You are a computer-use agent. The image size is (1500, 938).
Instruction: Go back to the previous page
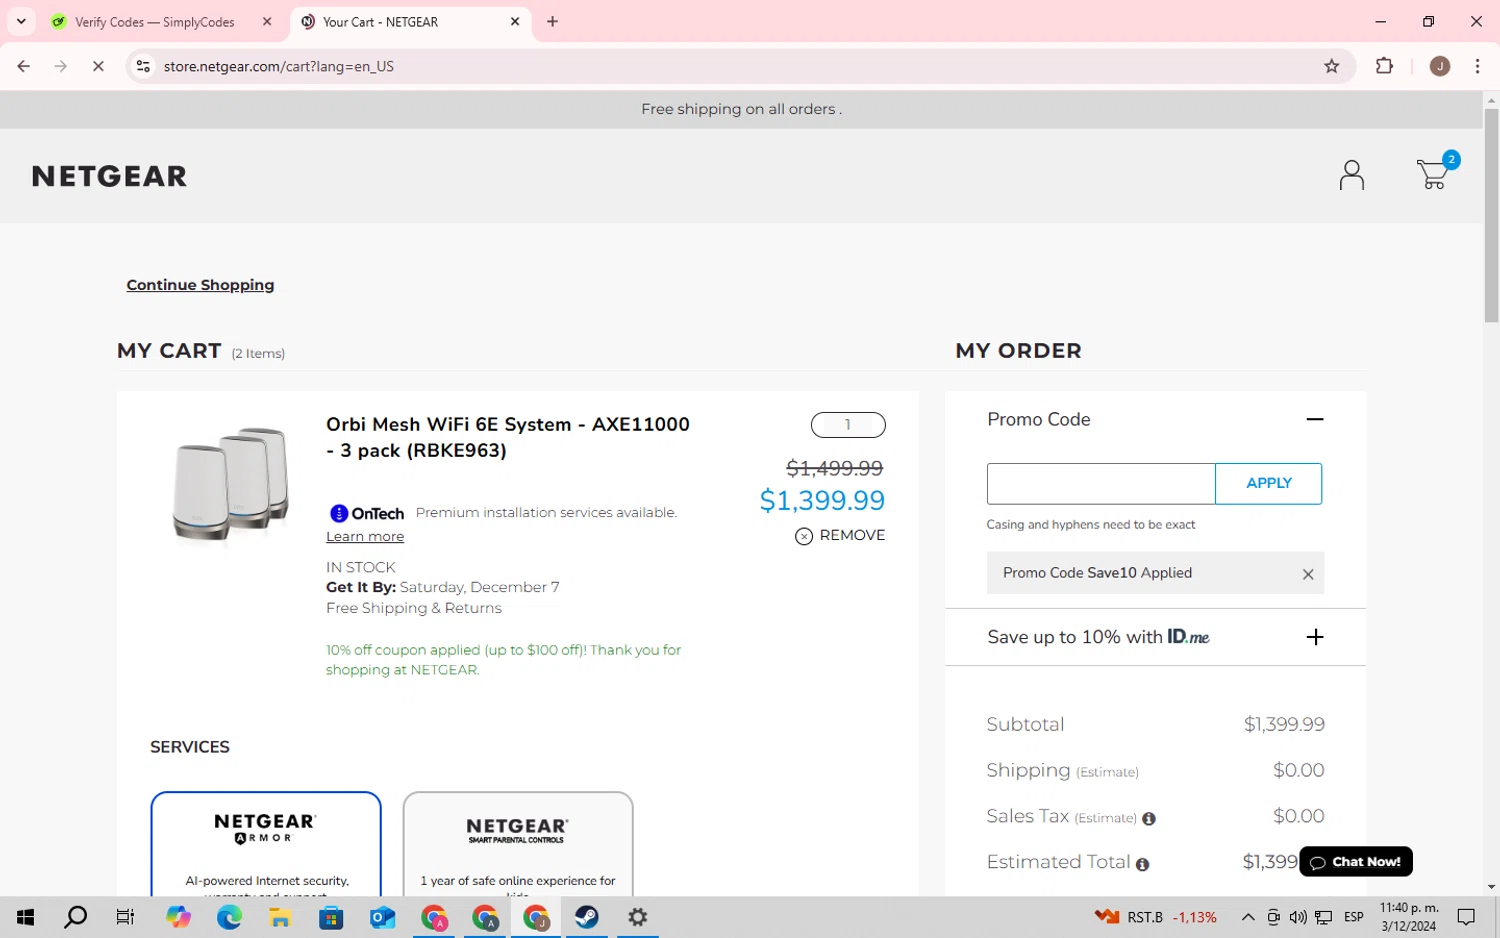tap(24, 66)
